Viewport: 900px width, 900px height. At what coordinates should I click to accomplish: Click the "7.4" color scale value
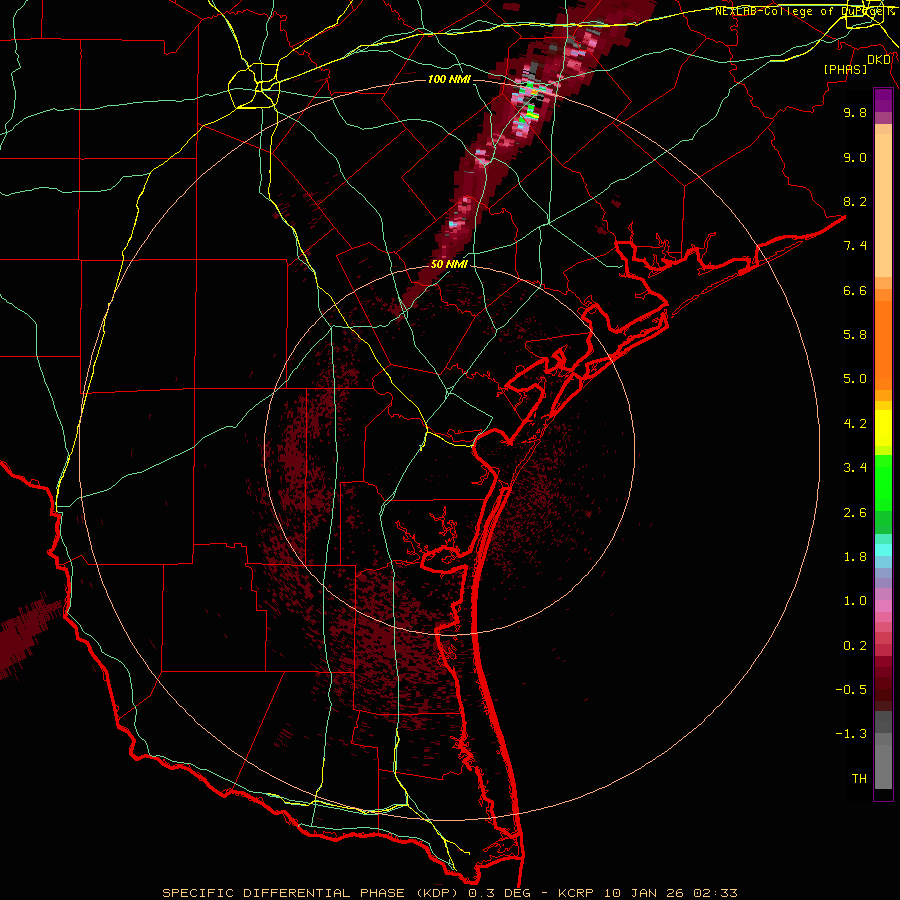click(855, 246)
